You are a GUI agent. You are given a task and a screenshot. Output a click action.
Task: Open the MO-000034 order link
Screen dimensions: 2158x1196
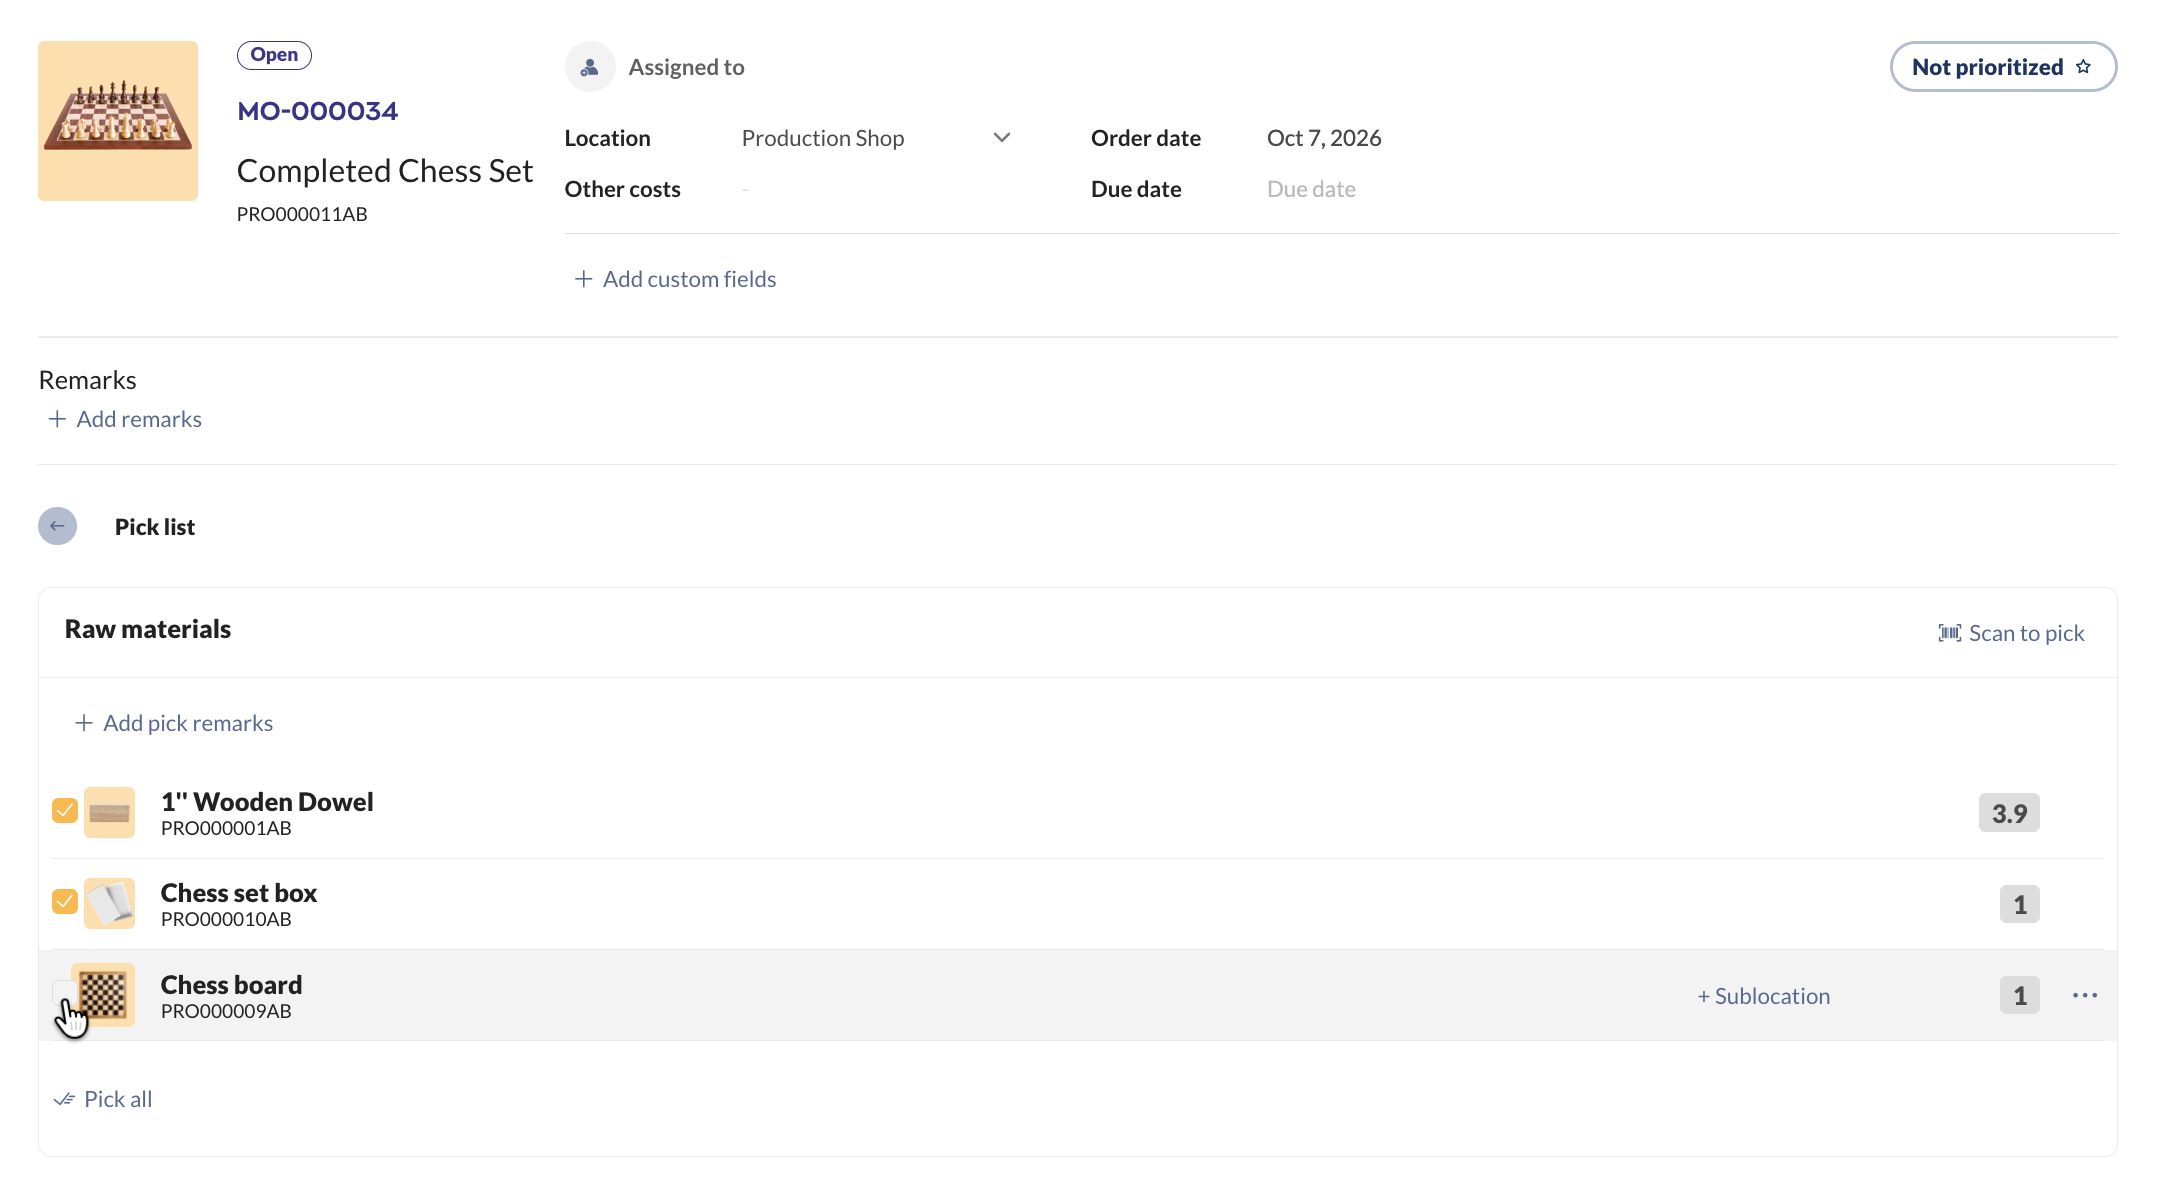317,111
